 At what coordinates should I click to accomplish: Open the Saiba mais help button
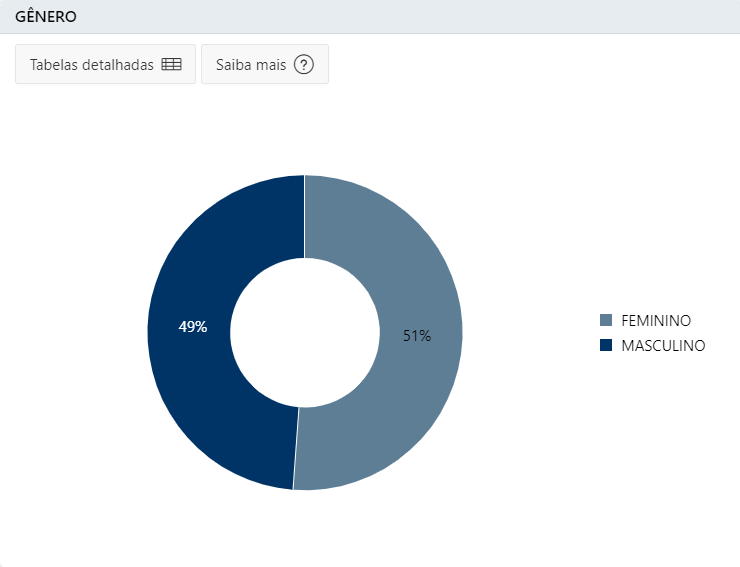click(265, 64)
